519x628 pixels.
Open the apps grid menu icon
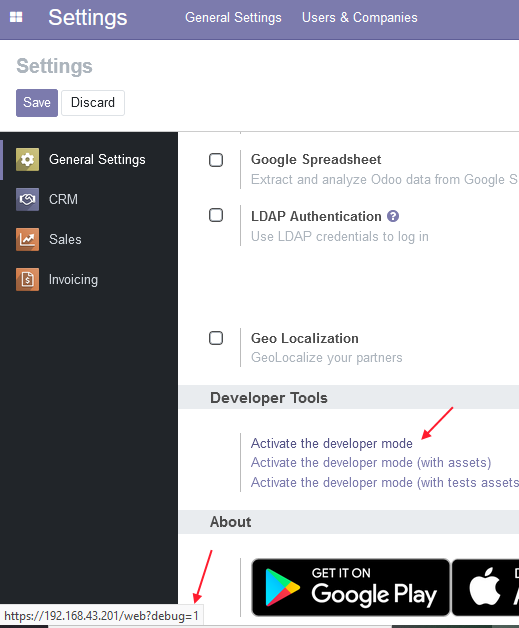16,17
